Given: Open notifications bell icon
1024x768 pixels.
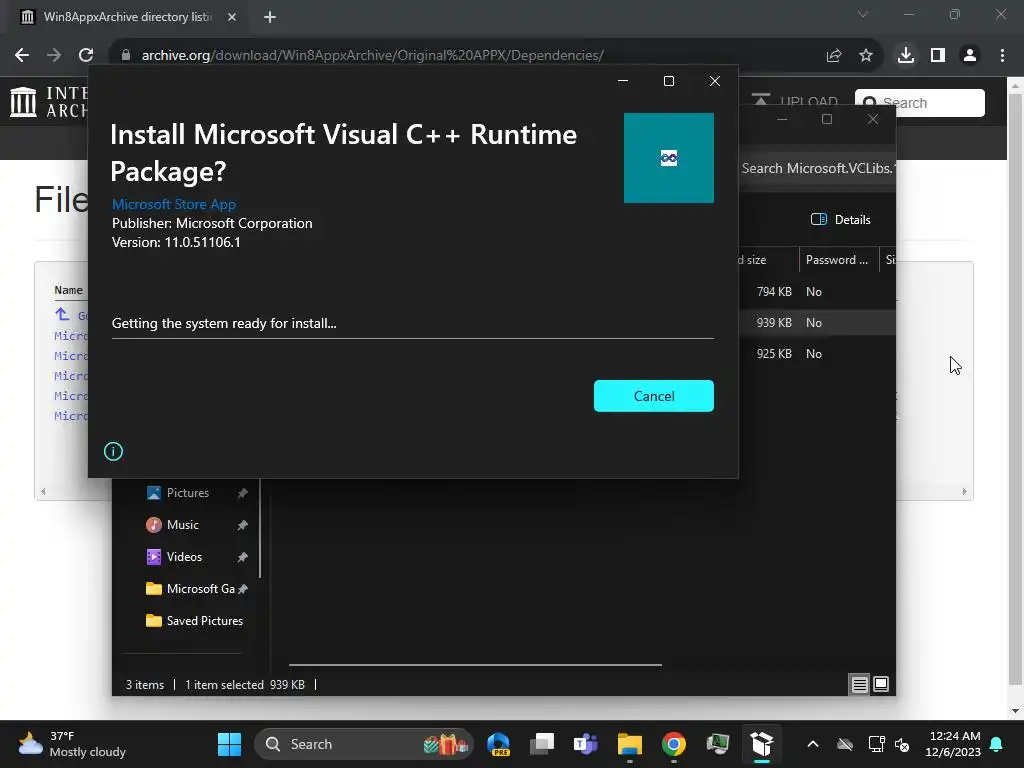Looking at the screenshot, I should point(997,744).
